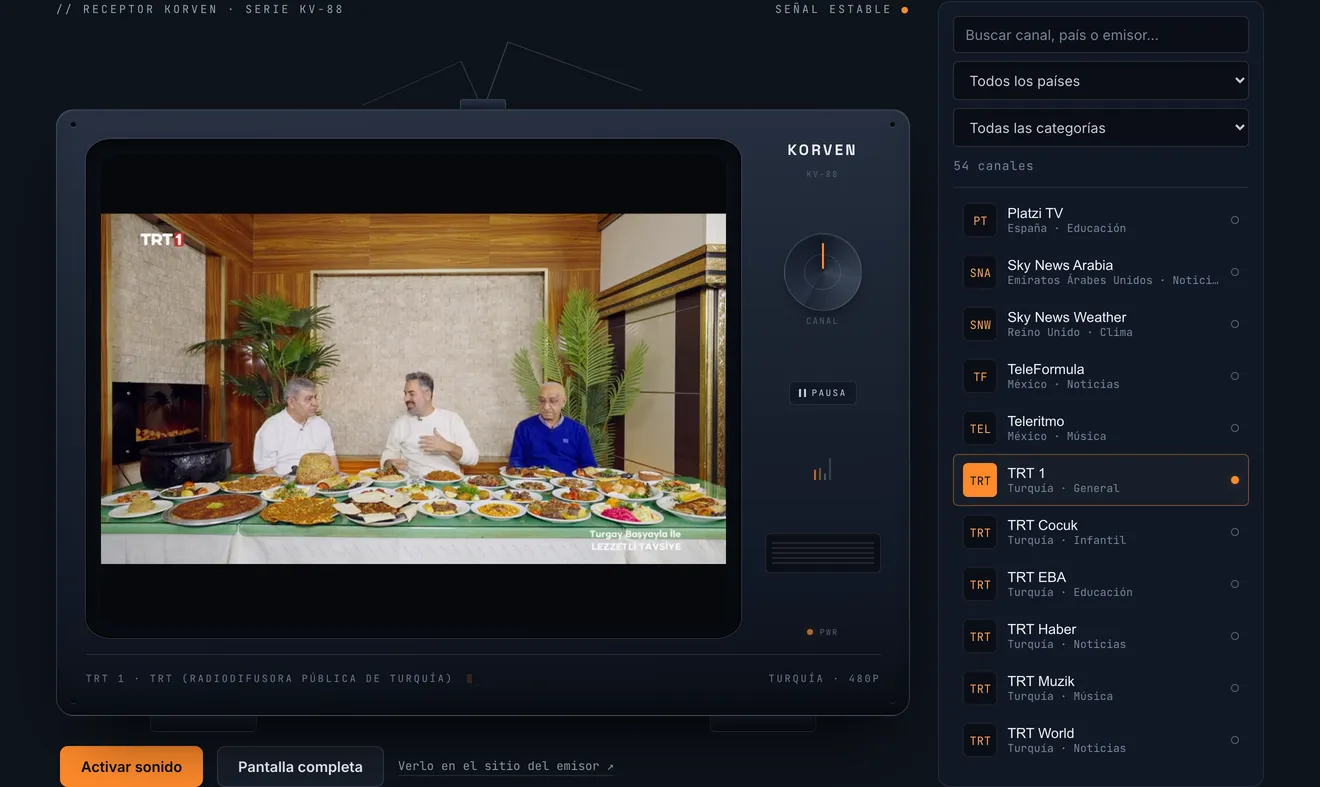Select the TRT World status dot
Viewport: 1320px width, 787px height.
(x=1235, y=740)
